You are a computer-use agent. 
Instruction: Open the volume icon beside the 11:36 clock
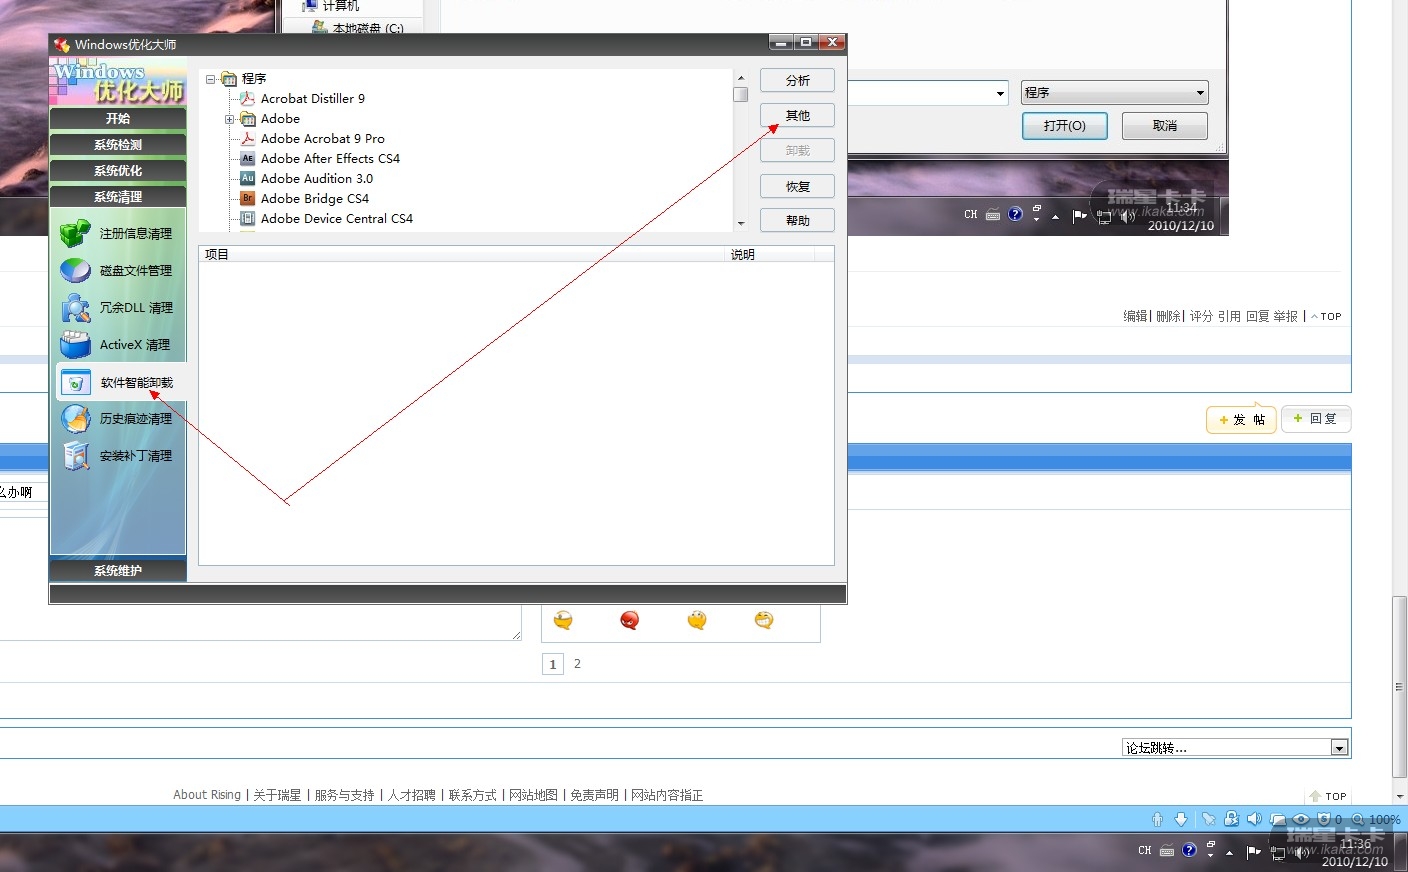pyautogui.click(x=1302, y=852)
